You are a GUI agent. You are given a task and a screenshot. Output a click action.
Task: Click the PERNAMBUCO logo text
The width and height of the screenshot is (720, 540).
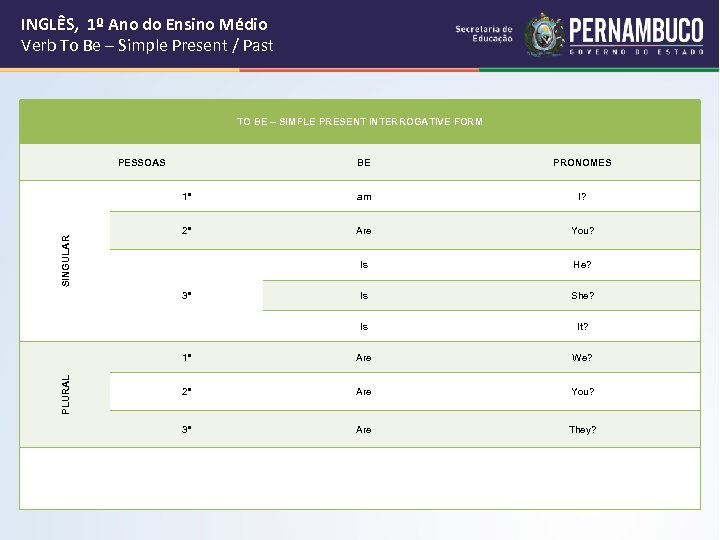(634, 29)
